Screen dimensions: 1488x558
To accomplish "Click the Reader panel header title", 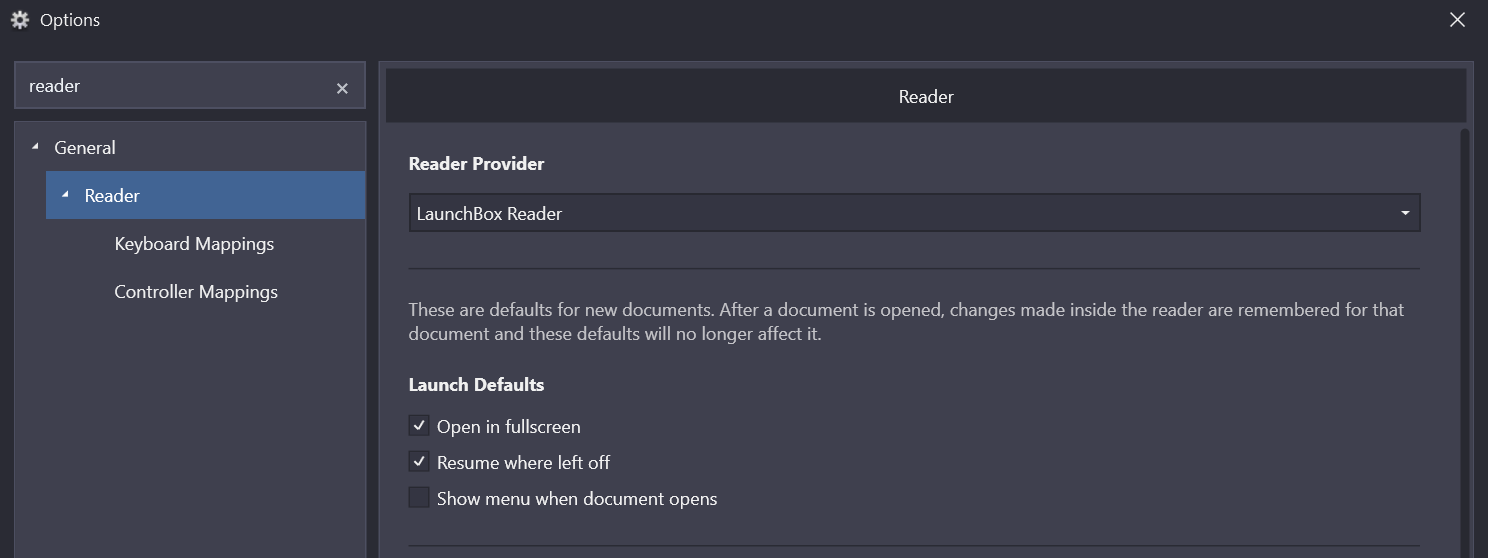I will pyautogui.click(x=926, y=97).
